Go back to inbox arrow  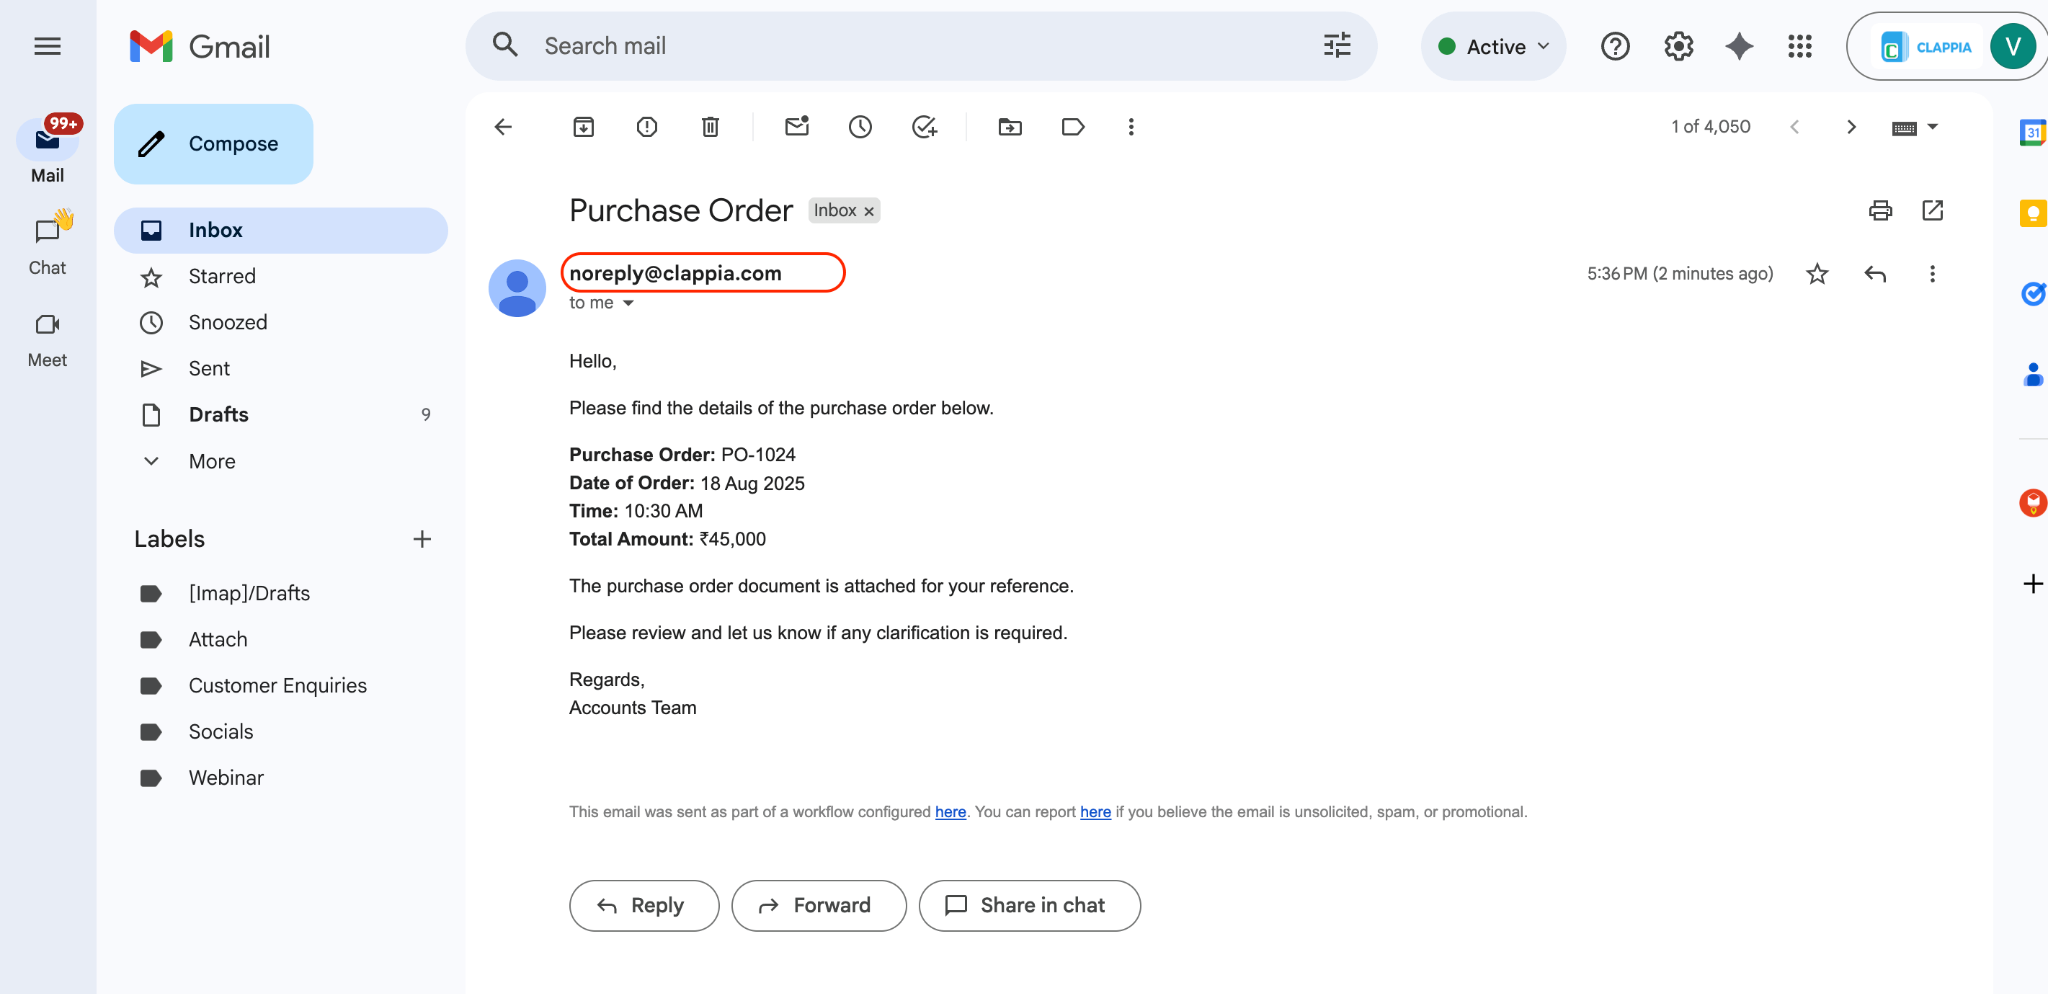[503, 127]
